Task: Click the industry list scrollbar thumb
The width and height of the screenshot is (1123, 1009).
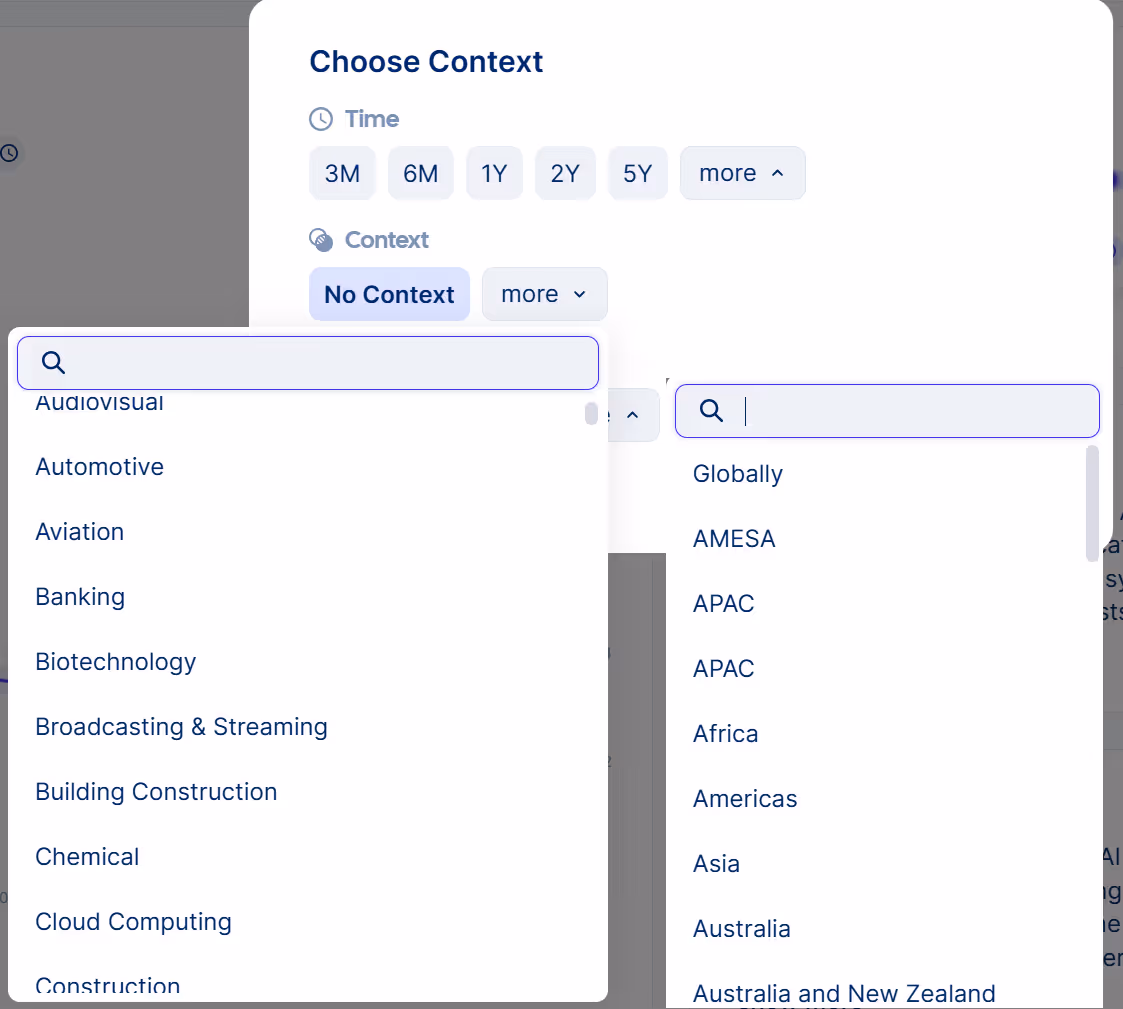Action: [591, 413]
